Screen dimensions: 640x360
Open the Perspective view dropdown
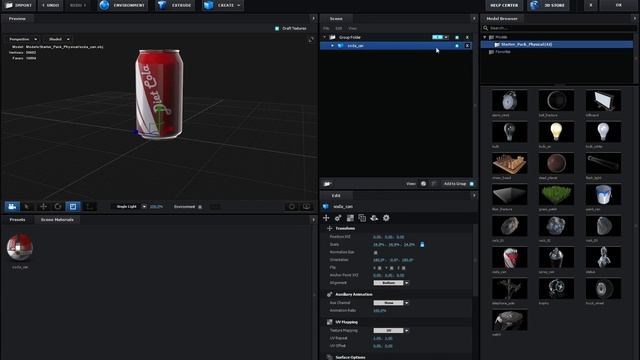23,39
